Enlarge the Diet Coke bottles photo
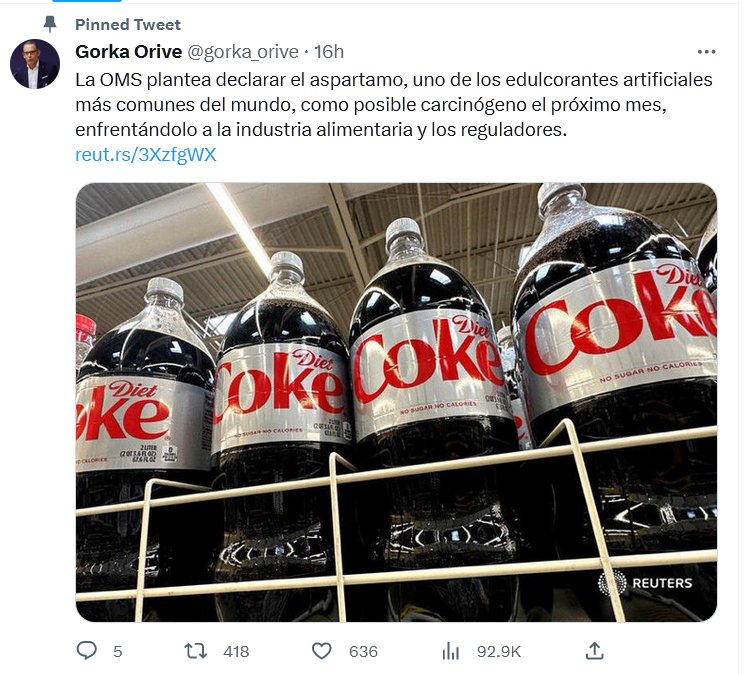 396,402
